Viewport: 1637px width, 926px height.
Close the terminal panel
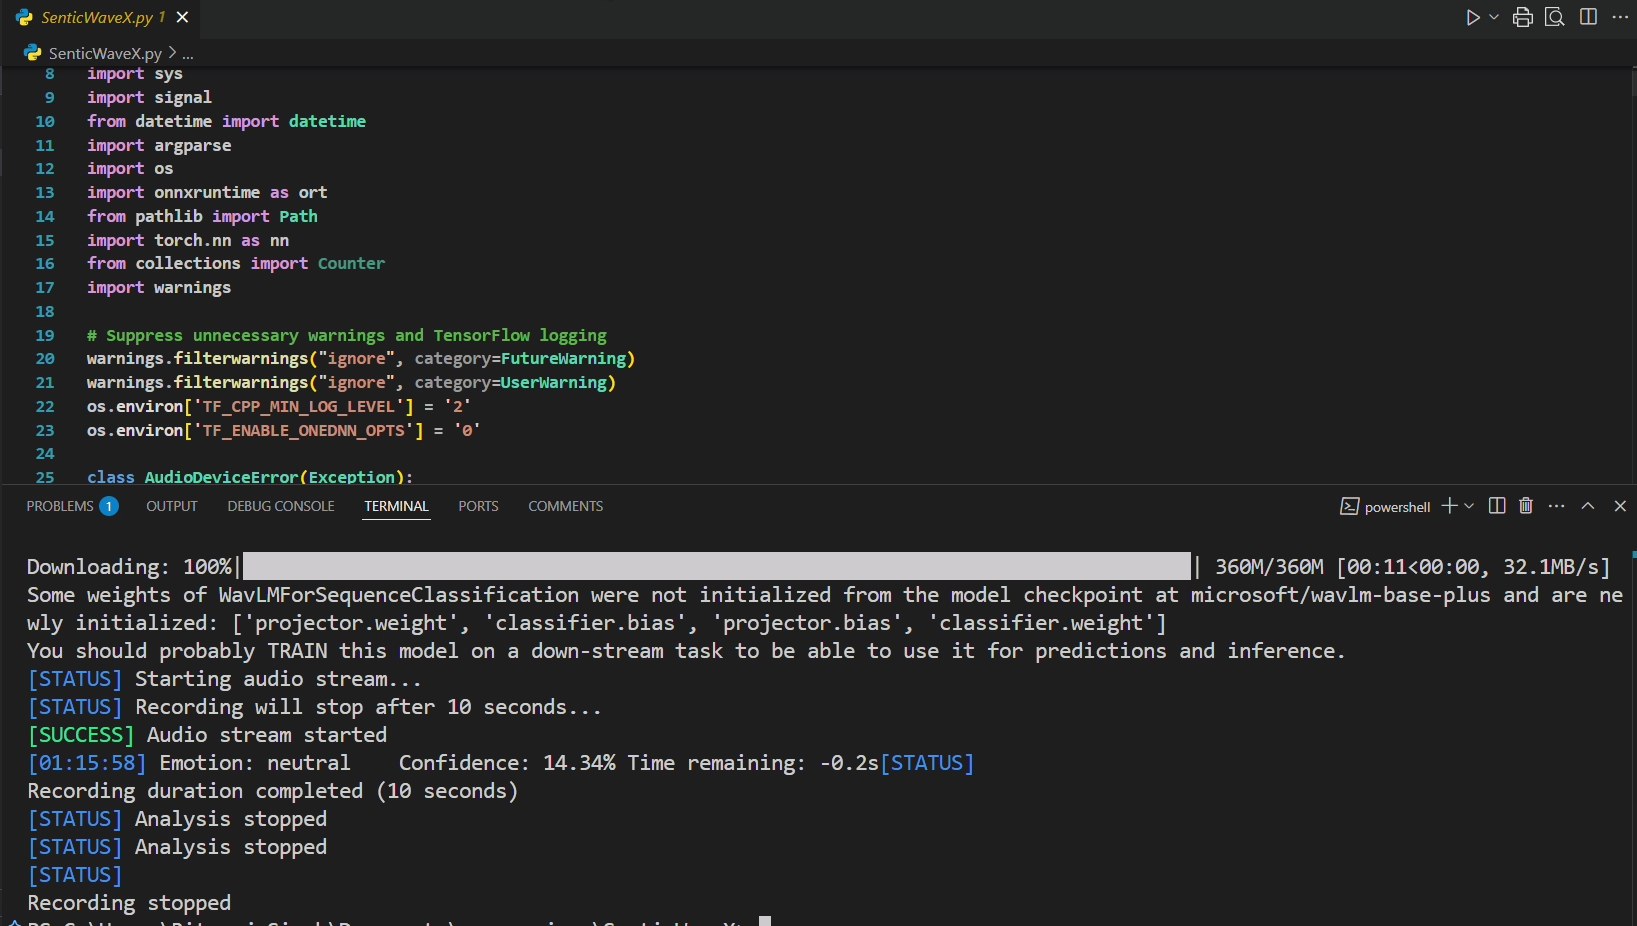[1620, 506]
